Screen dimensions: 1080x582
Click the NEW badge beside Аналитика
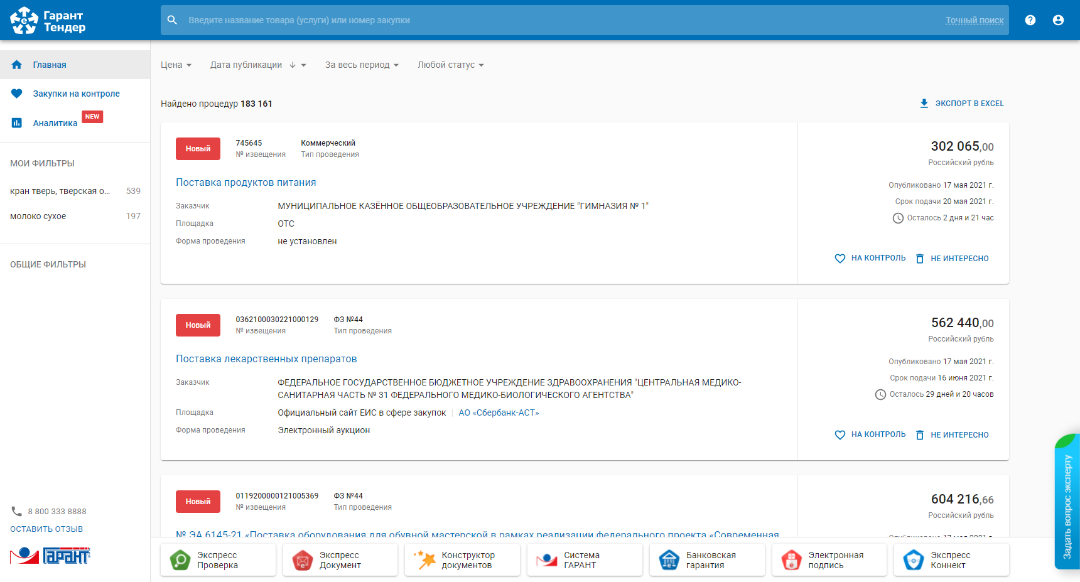click(x=92, y=116)
